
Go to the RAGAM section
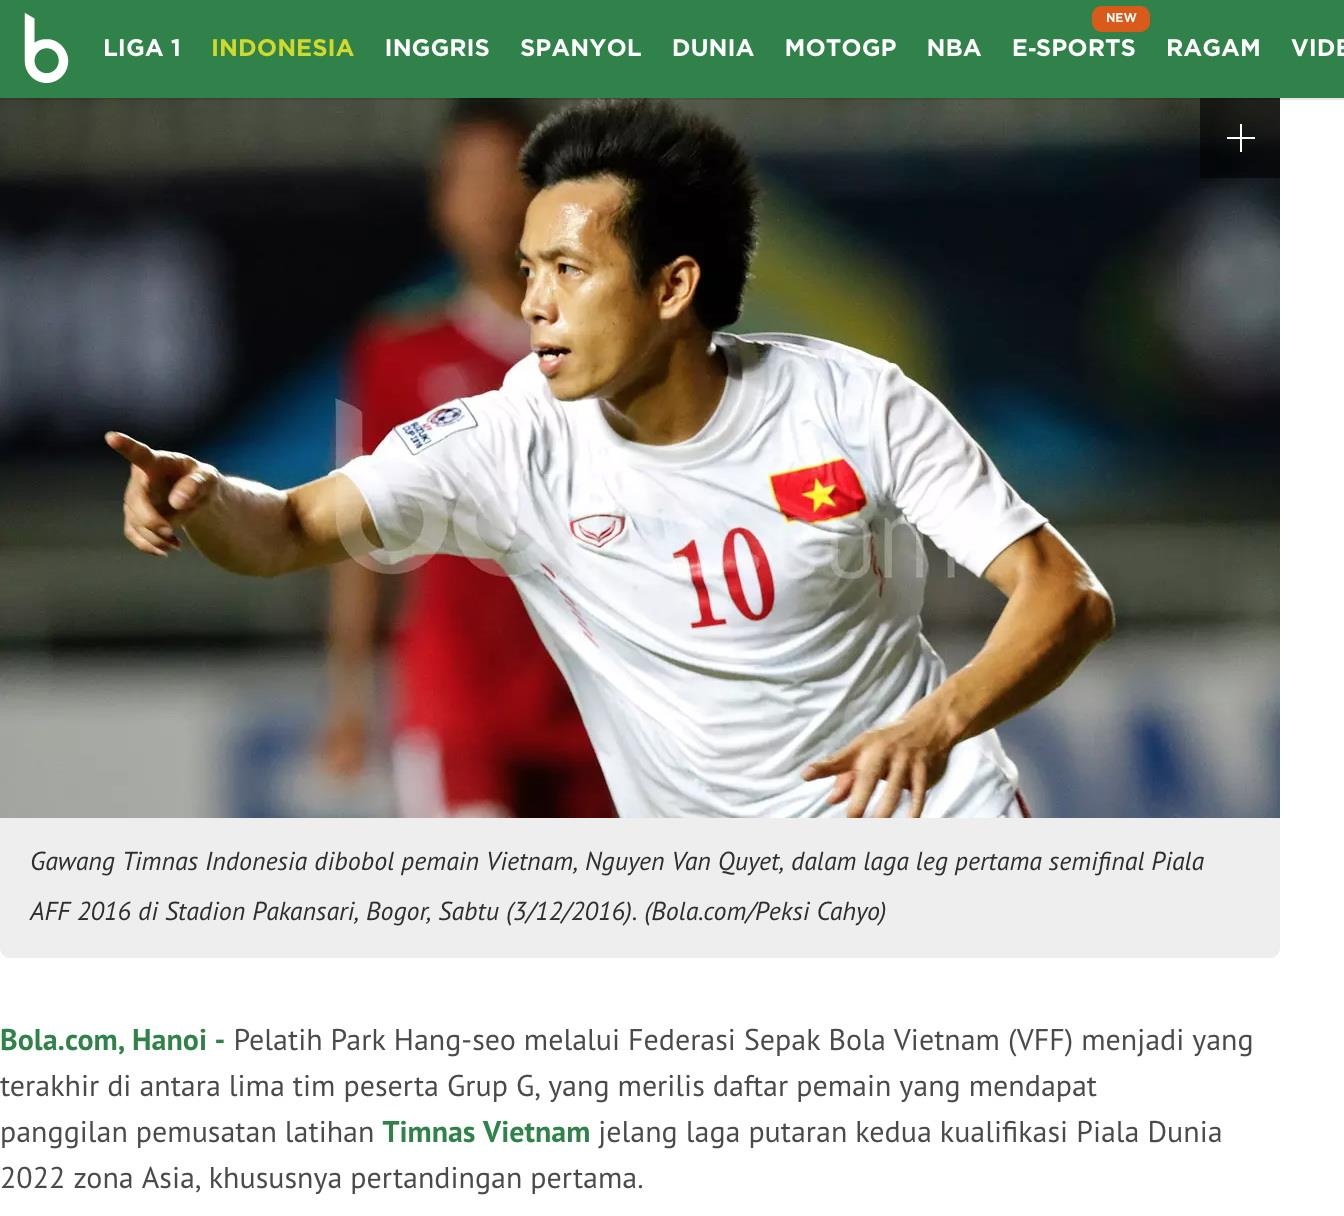[x=1213, y=48]
